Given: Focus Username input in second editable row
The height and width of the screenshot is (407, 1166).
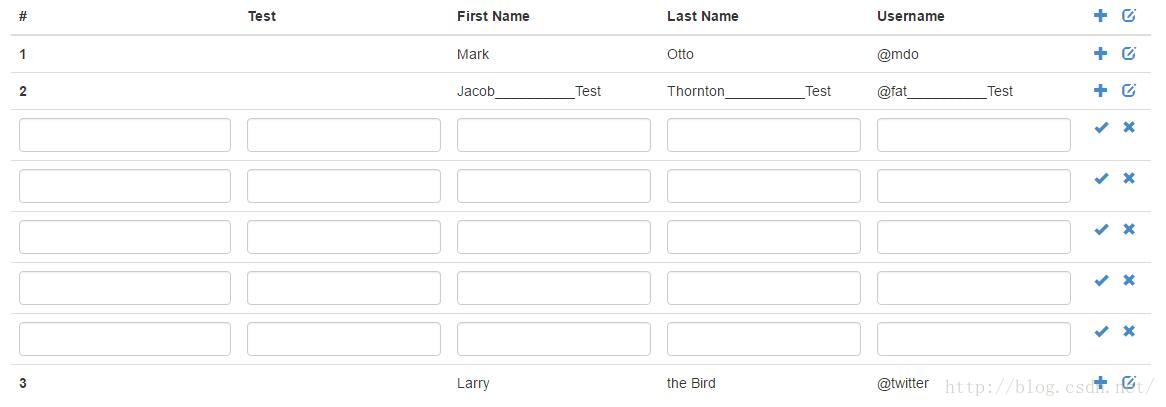Looking at the screenshot, I should click(x=973, y=186).
